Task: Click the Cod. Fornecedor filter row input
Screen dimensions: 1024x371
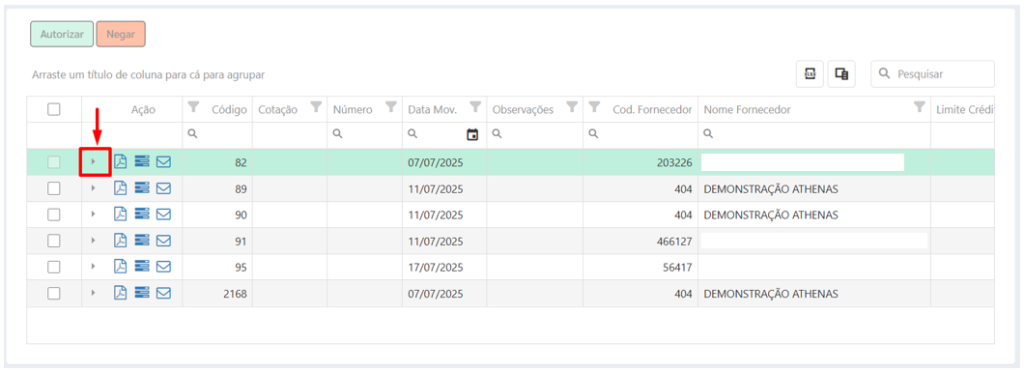Action: (640, 135)
